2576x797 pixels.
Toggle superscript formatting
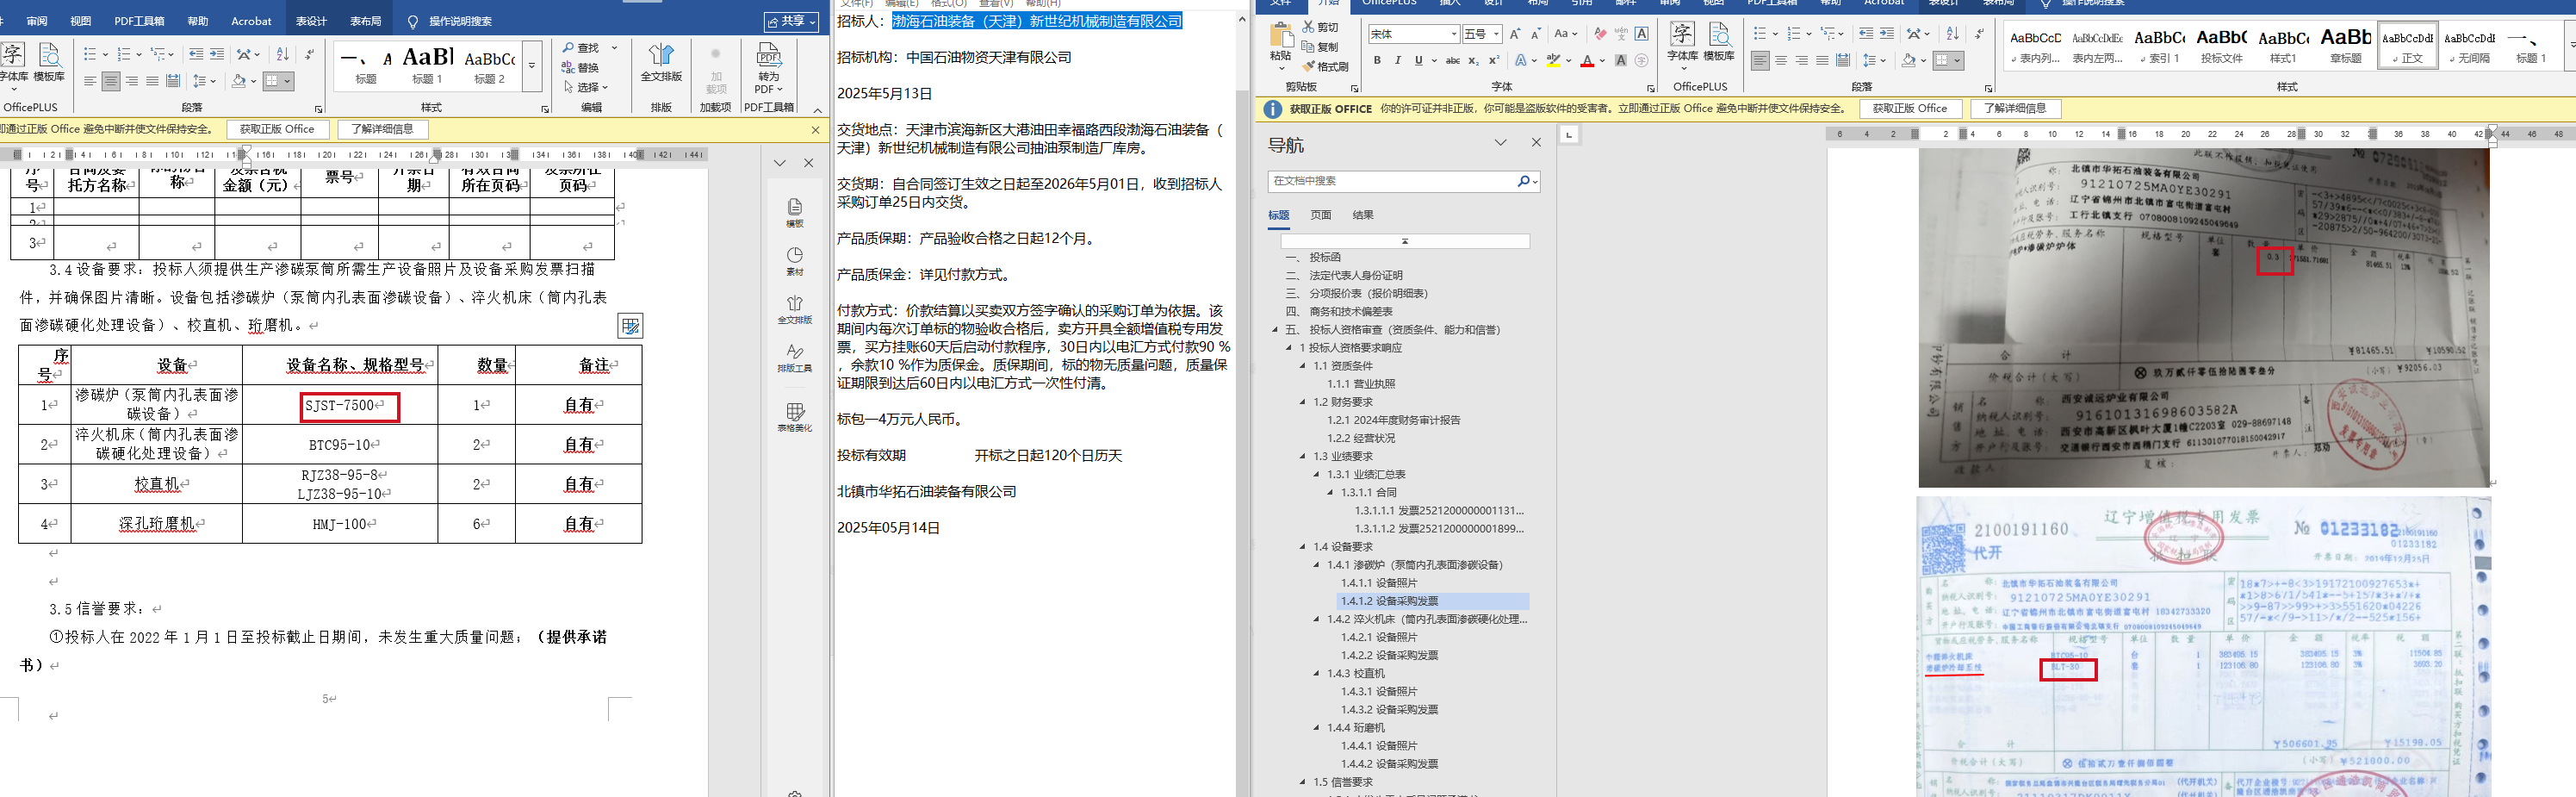click(x=1494, y=61)
